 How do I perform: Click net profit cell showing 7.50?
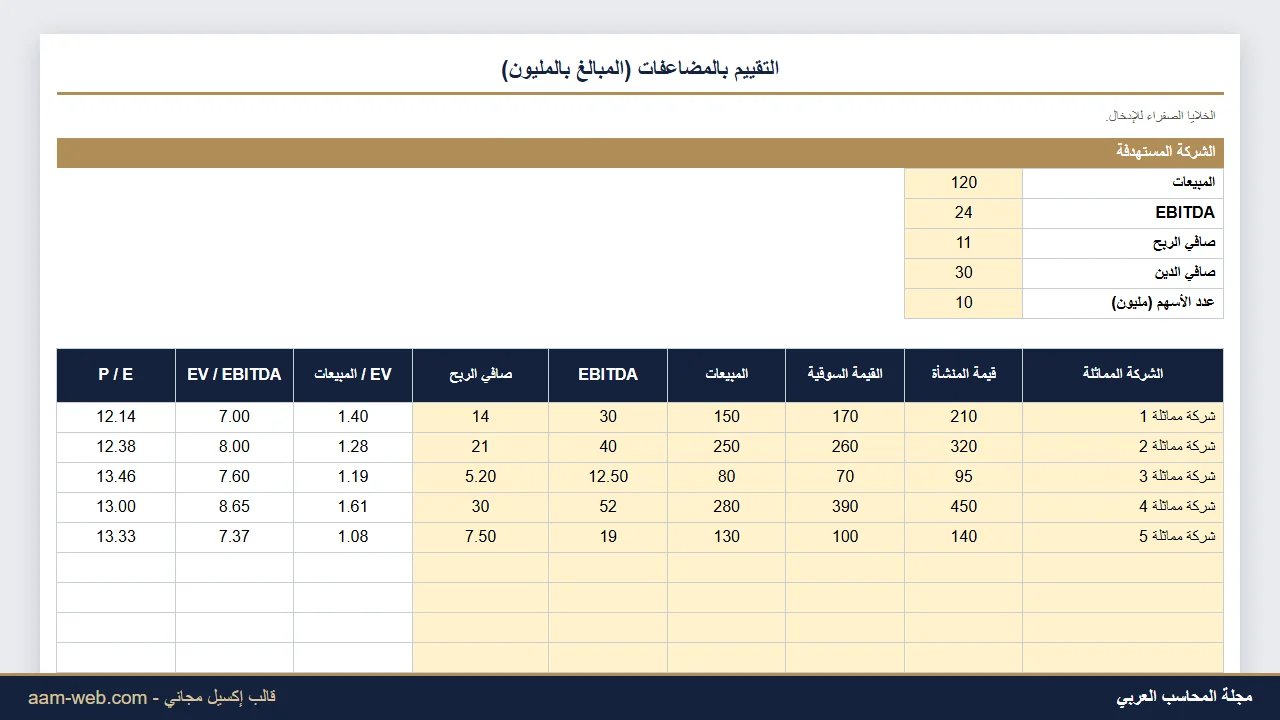coord(481,537)
